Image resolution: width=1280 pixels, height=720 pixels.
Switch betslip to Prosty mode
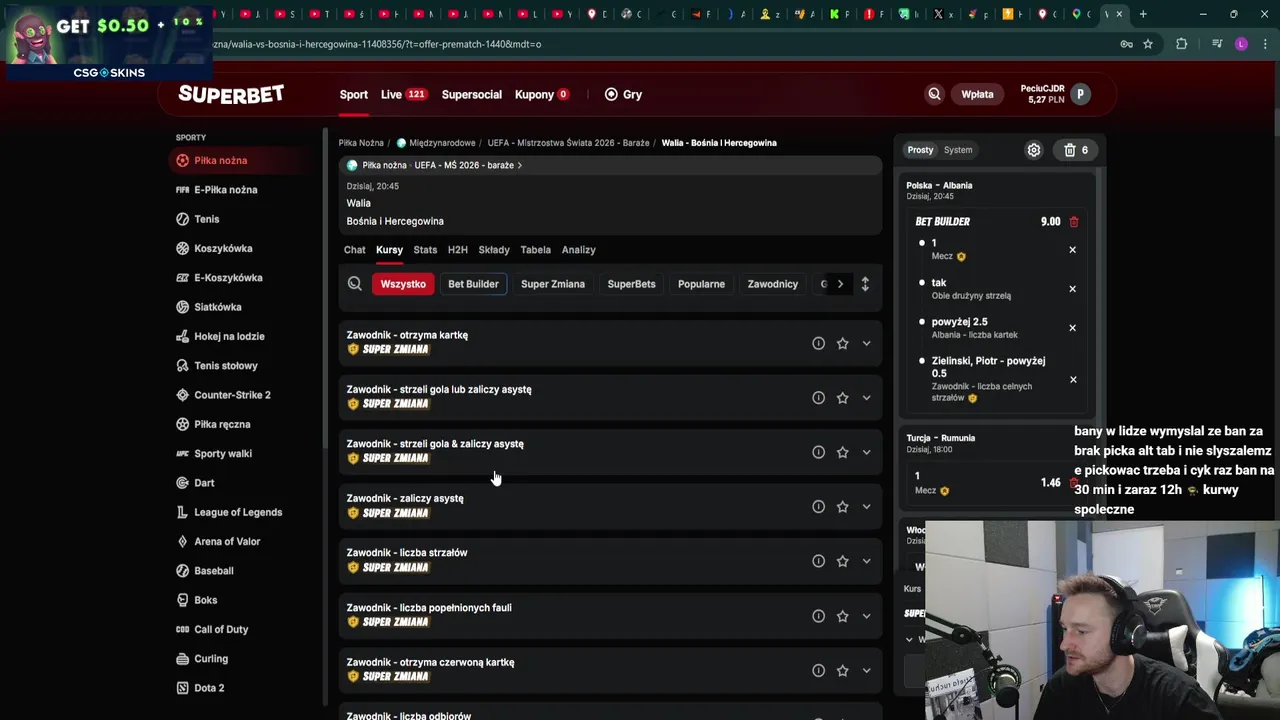920,150
